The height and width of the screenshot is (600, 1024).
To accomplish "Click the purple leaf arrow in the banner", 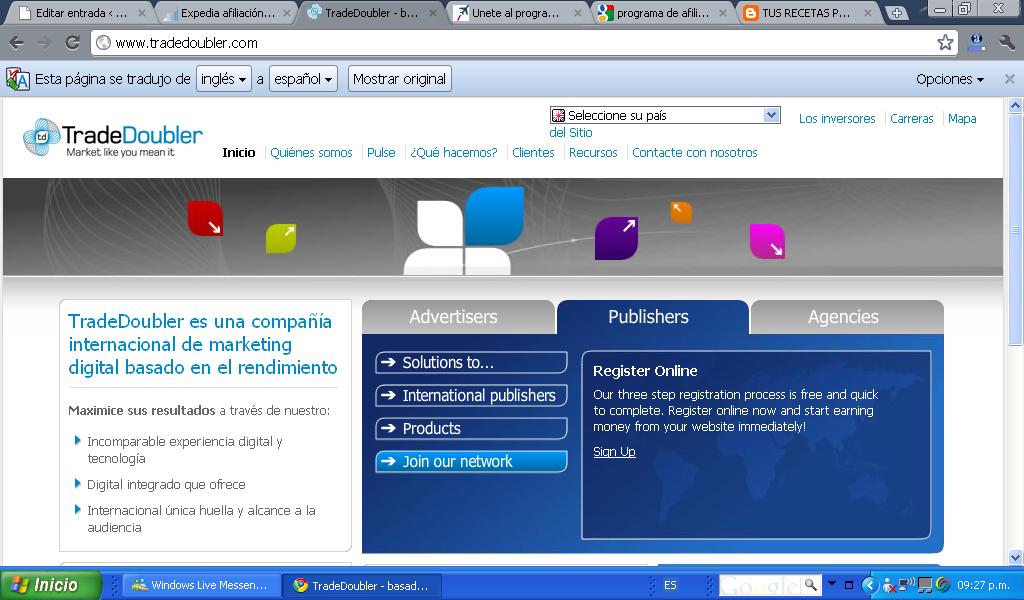I will pos(616,238).
